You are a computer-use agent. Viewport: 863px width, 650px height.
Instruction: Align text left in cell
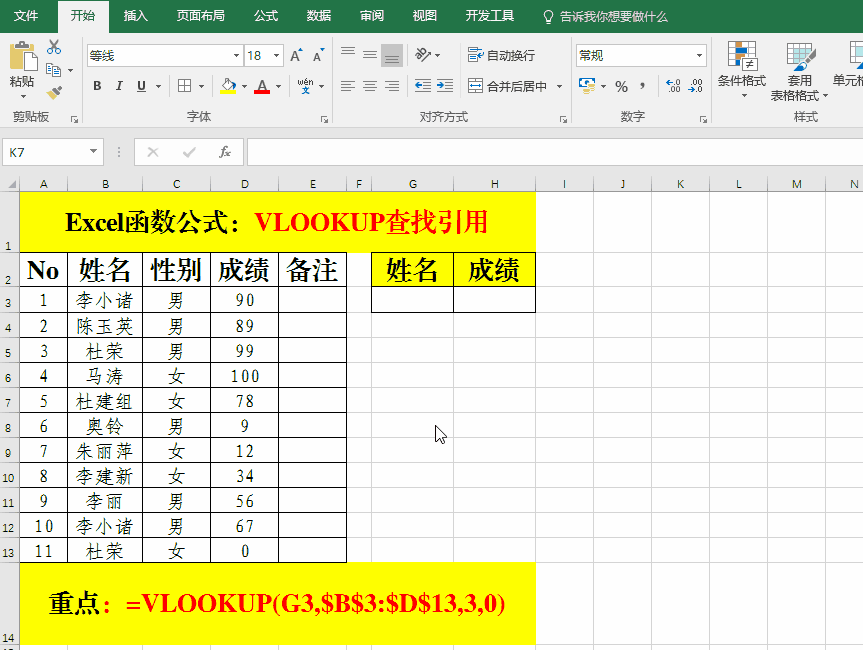point(348,86)
